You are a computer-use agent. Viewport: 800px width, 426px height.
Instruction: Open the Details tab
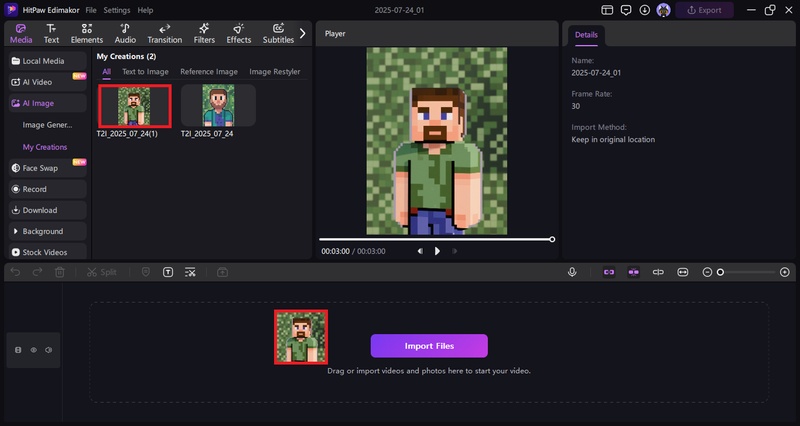(586, 35)
